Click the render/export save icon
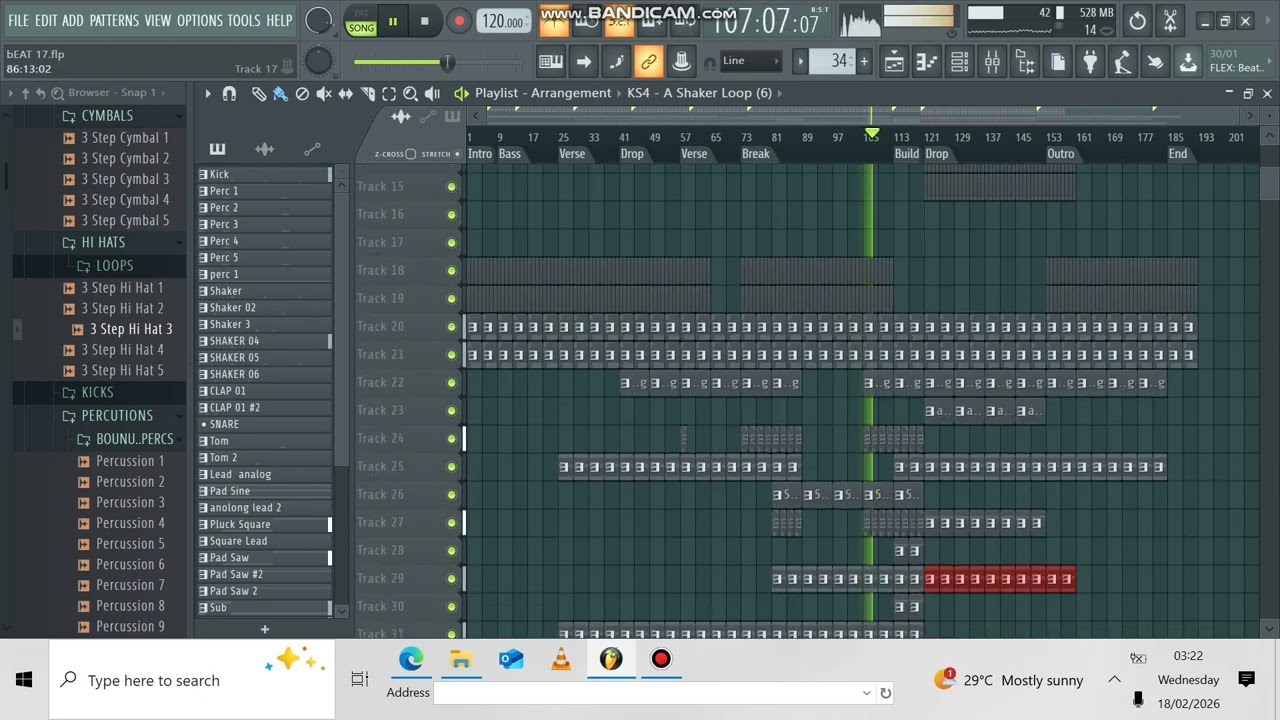1280x720 pixels. pos(1188,62)
